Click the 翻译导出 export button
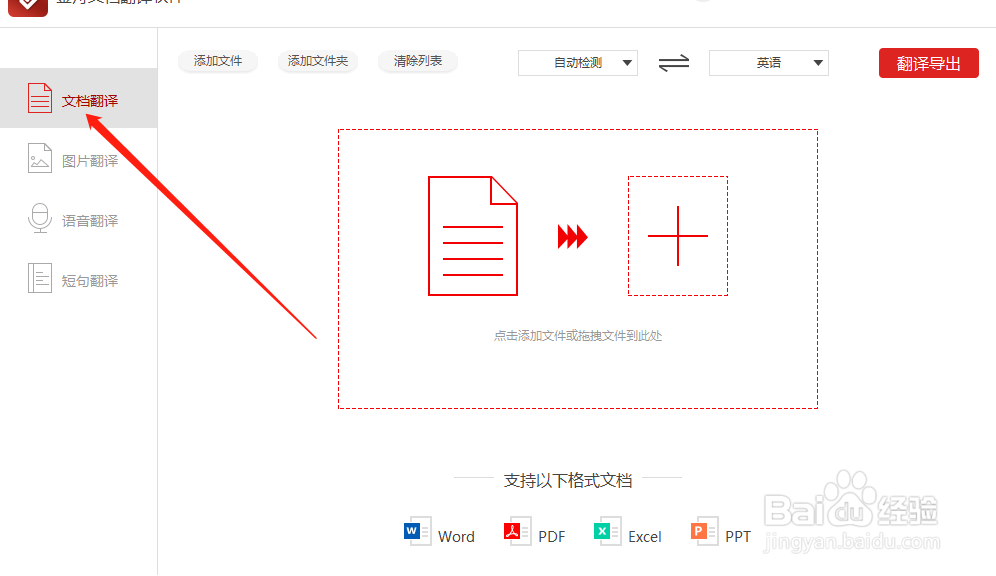Viewport: 996px width, 576px height. pyautogui.click(x=928, y=62)
